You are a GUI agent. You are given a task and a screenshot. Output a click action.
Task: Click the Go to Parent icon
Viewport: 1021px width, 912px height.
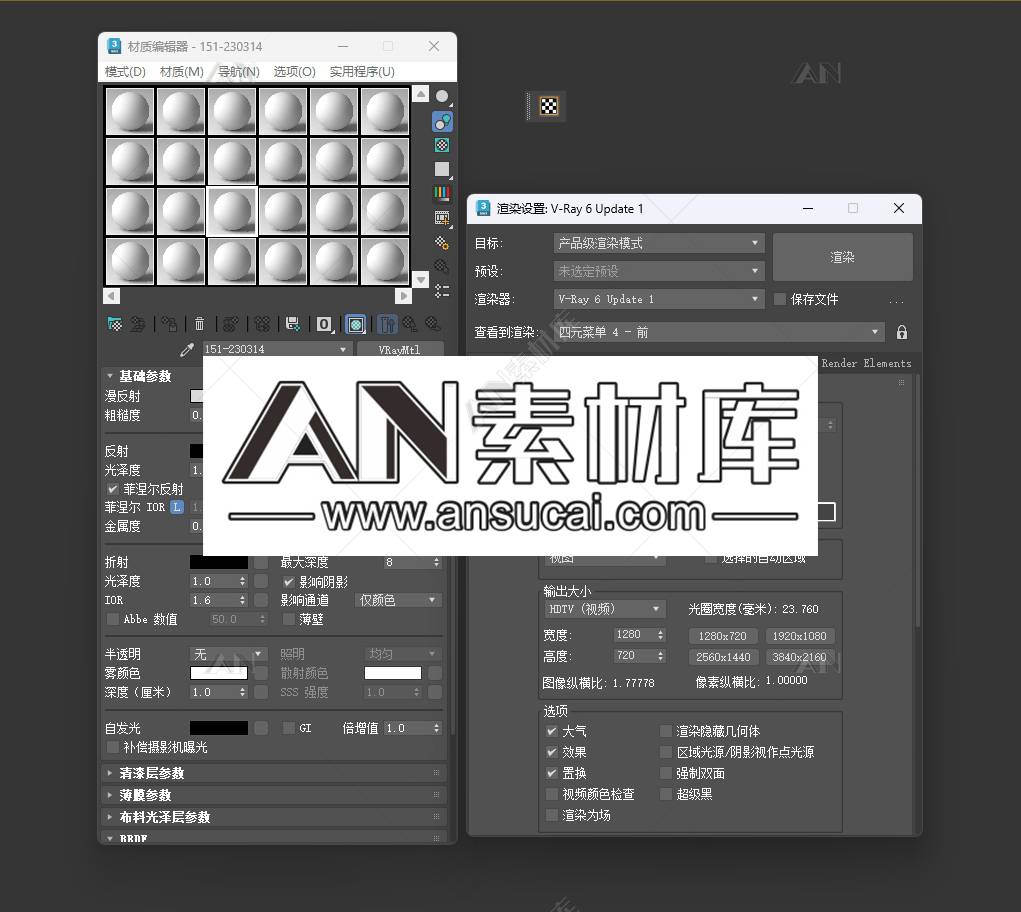[410, 324]
